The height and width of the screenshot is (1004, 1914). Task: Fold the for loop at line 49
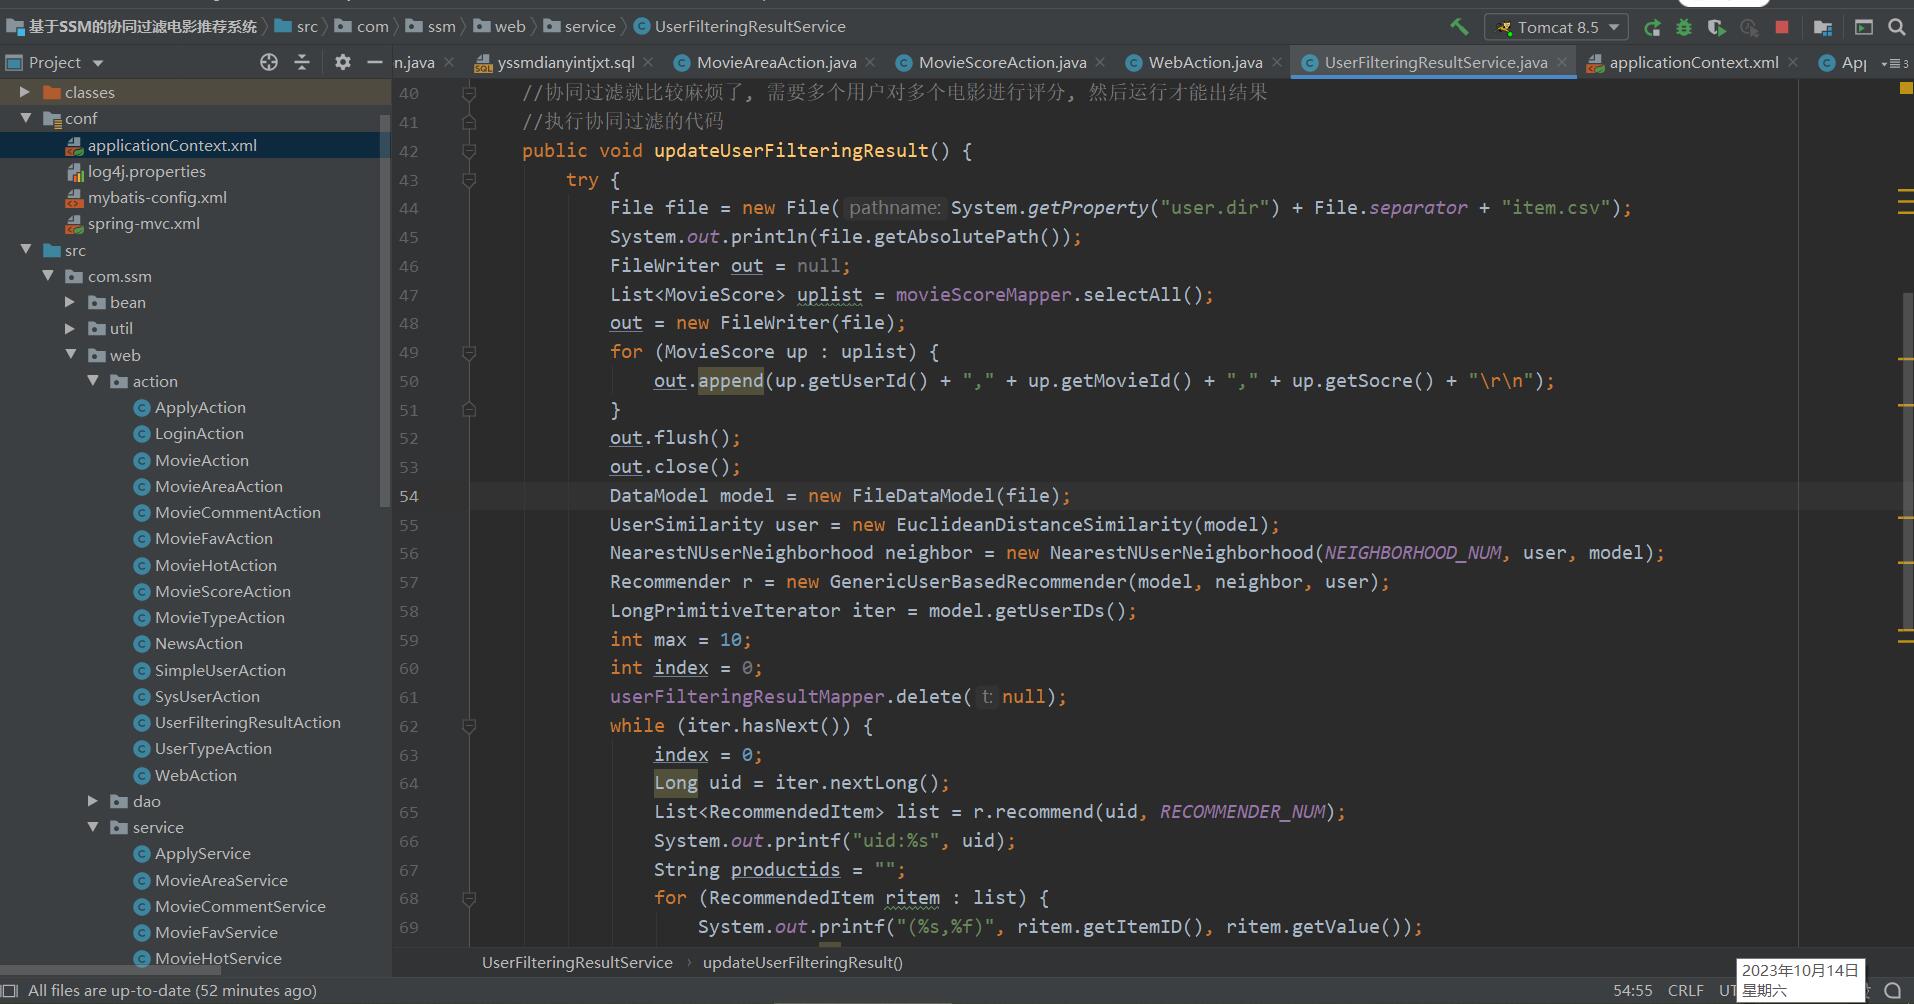pyautogui.click(x=469, y=352)
